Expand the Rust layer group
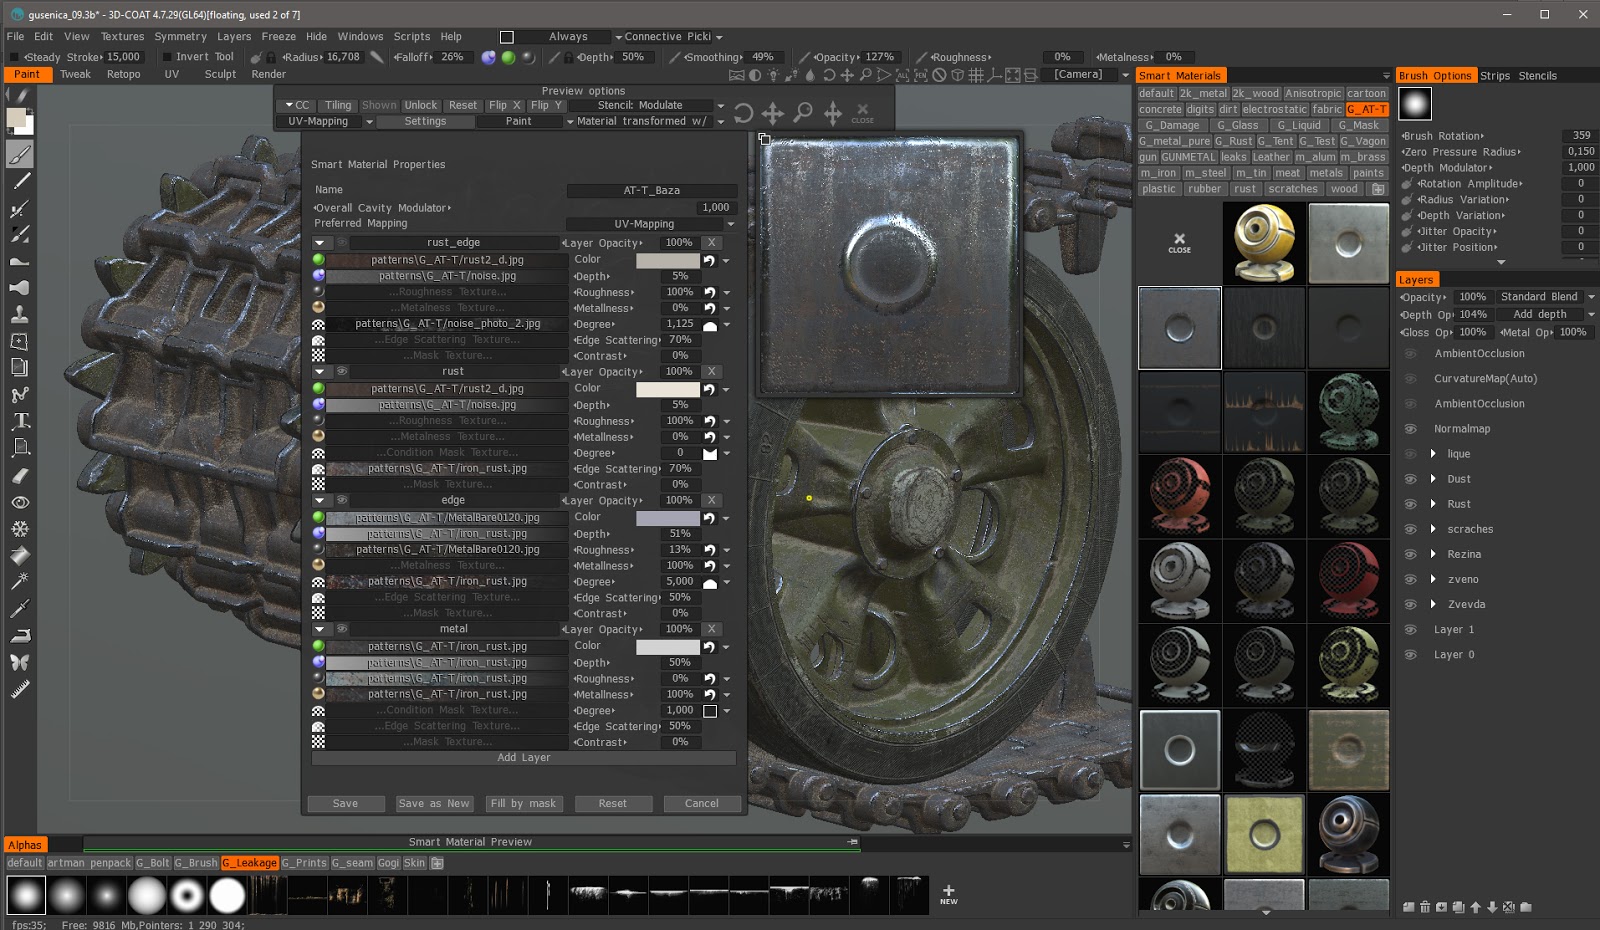This screenshot has width=1600, height=930. point(1433,504)
